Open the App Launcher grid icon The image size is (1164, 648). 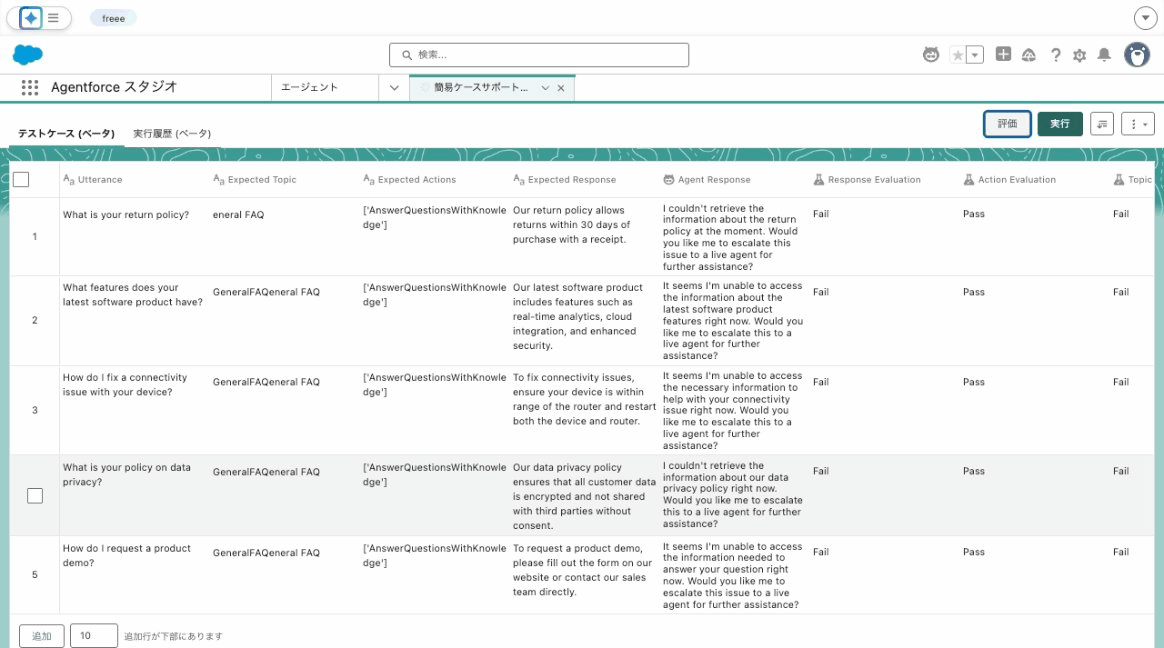[x=30, y=88]
